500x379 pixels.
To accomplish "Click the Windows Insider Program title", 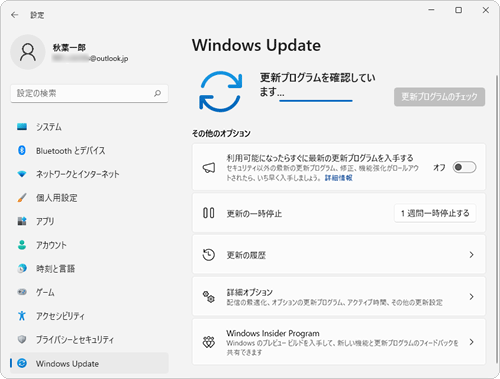I will [273, 333].
